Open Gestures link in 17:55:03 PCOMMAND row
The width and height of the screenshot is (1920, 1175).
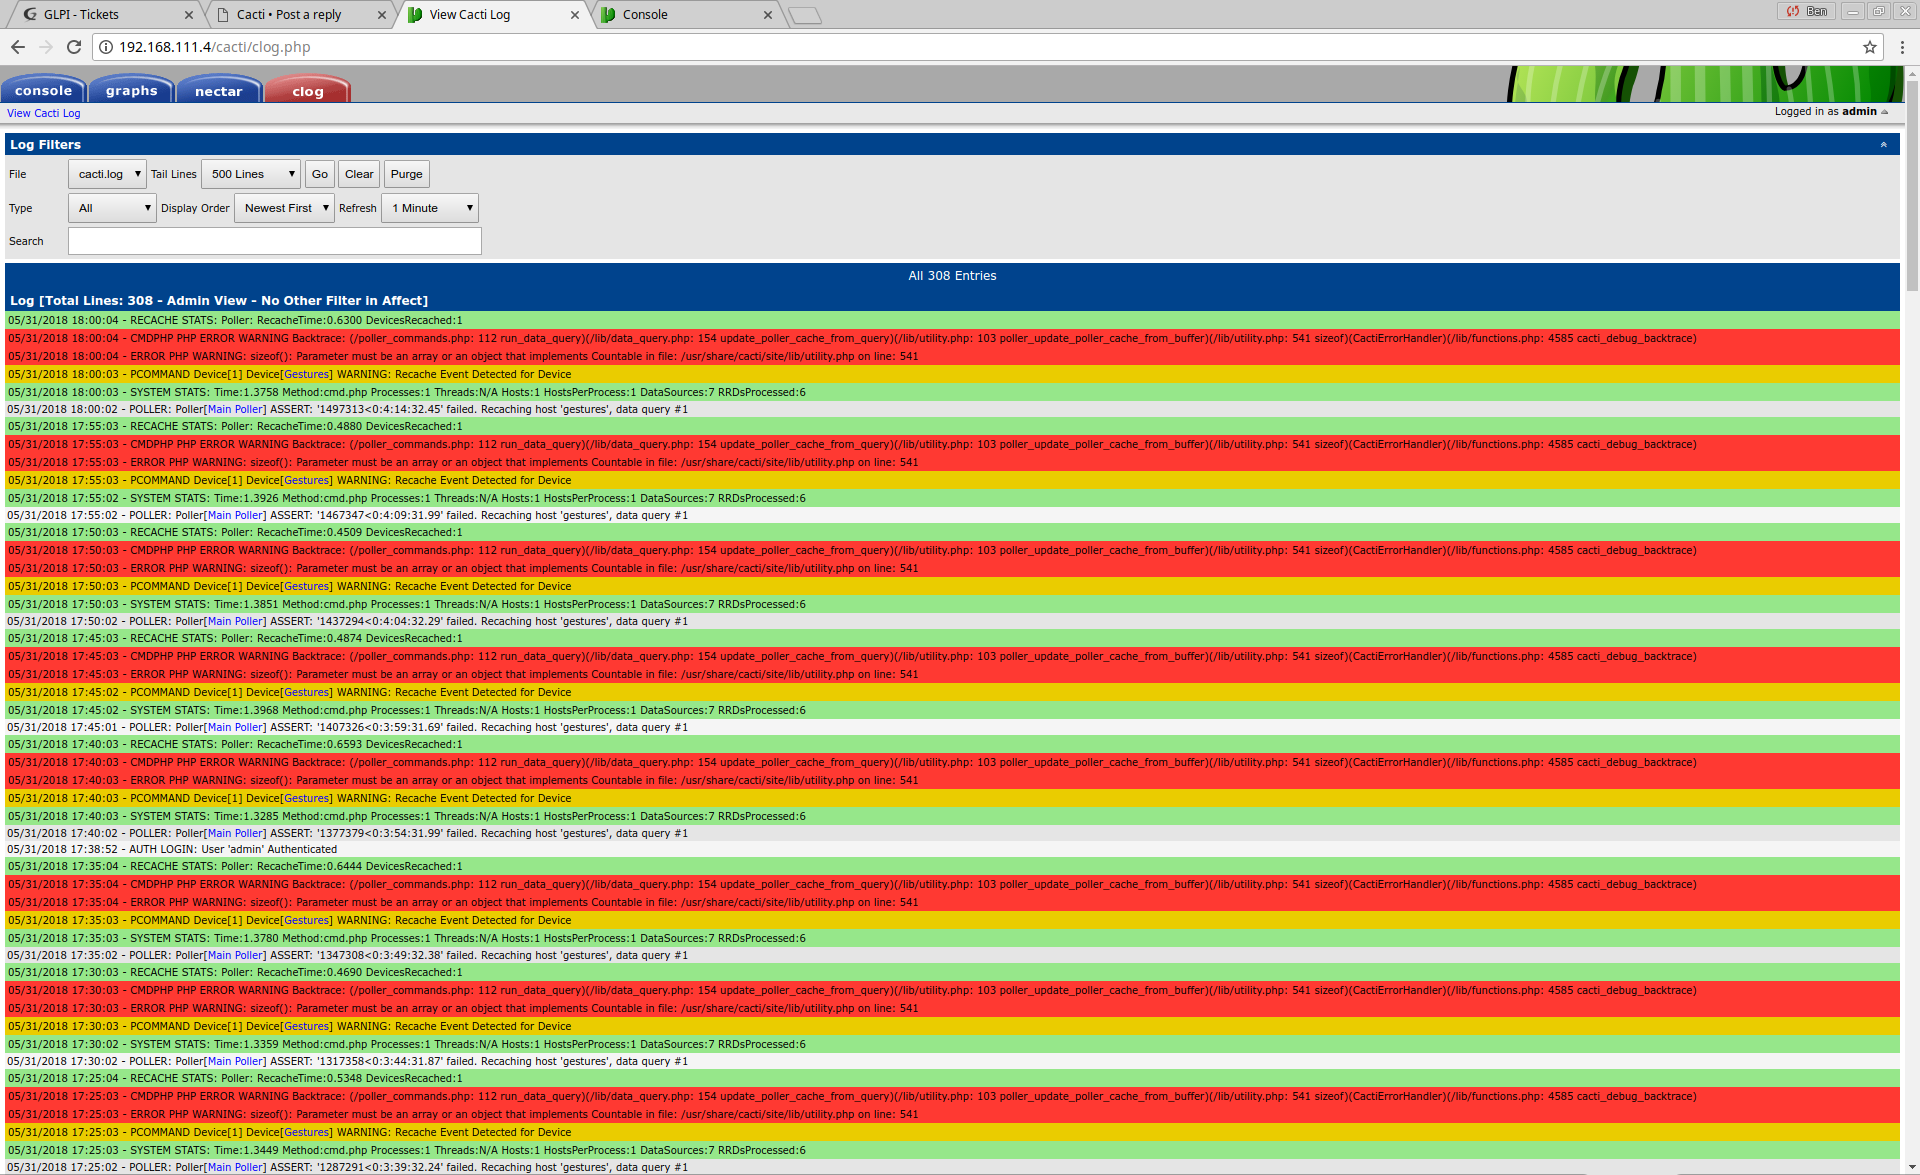coord(306,481)
